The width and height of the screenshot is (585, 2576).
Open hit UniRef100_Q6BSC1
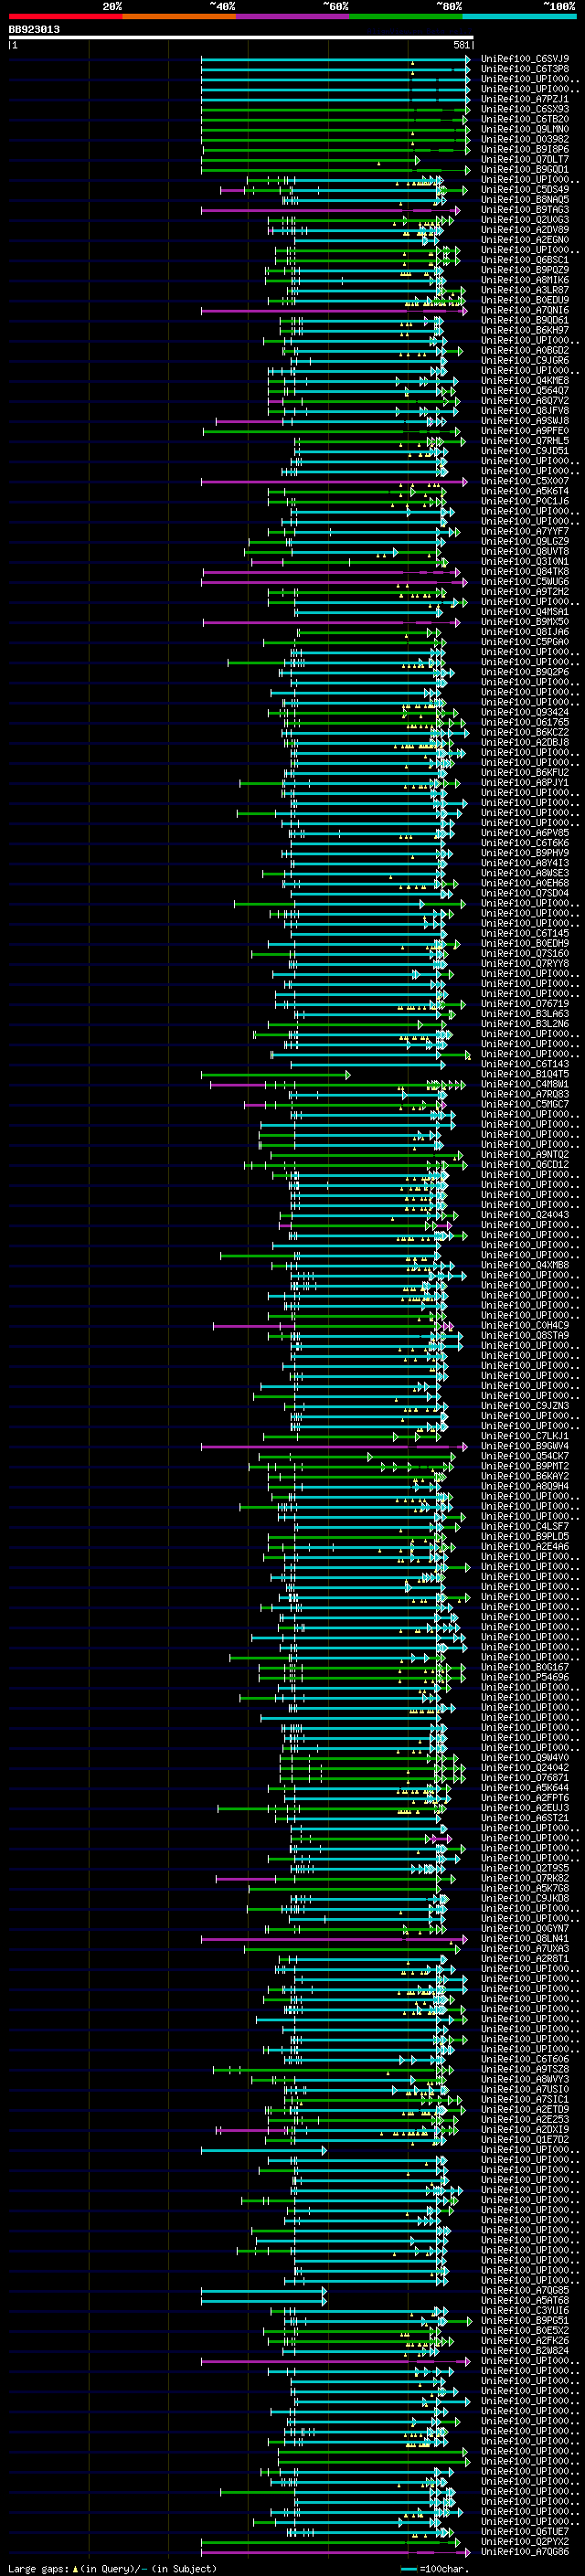click(x=525, y=260)
